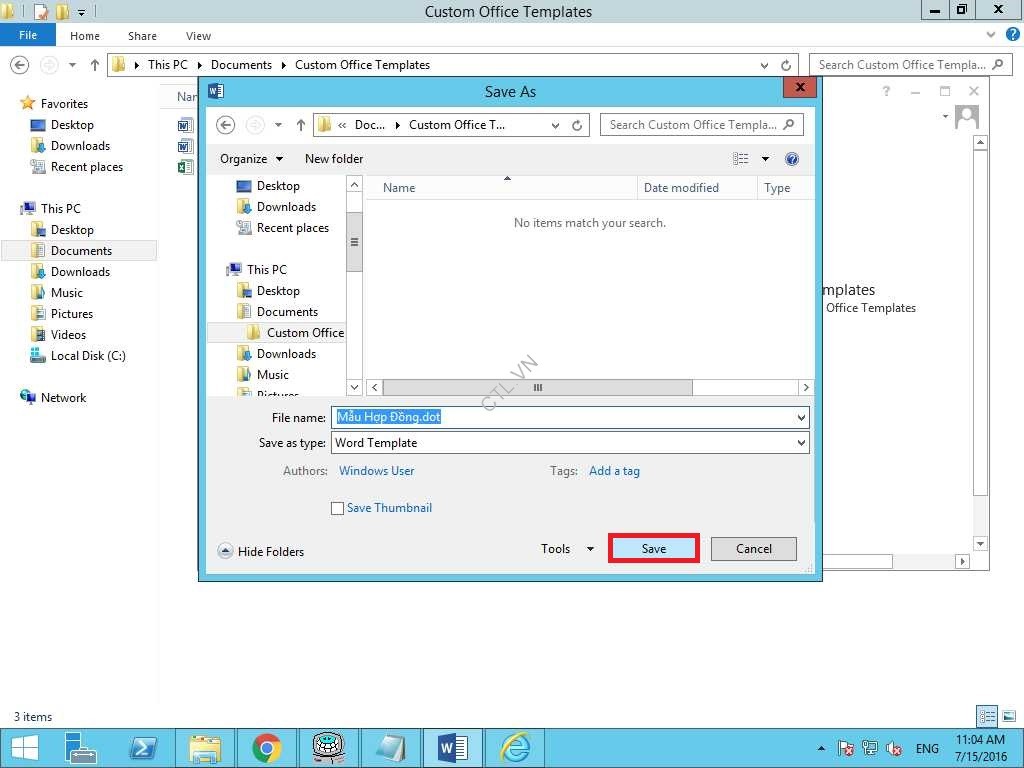This screenshot has width=1024, height=768.
Task: Open the Save as type dropdown
Action: 802,442
